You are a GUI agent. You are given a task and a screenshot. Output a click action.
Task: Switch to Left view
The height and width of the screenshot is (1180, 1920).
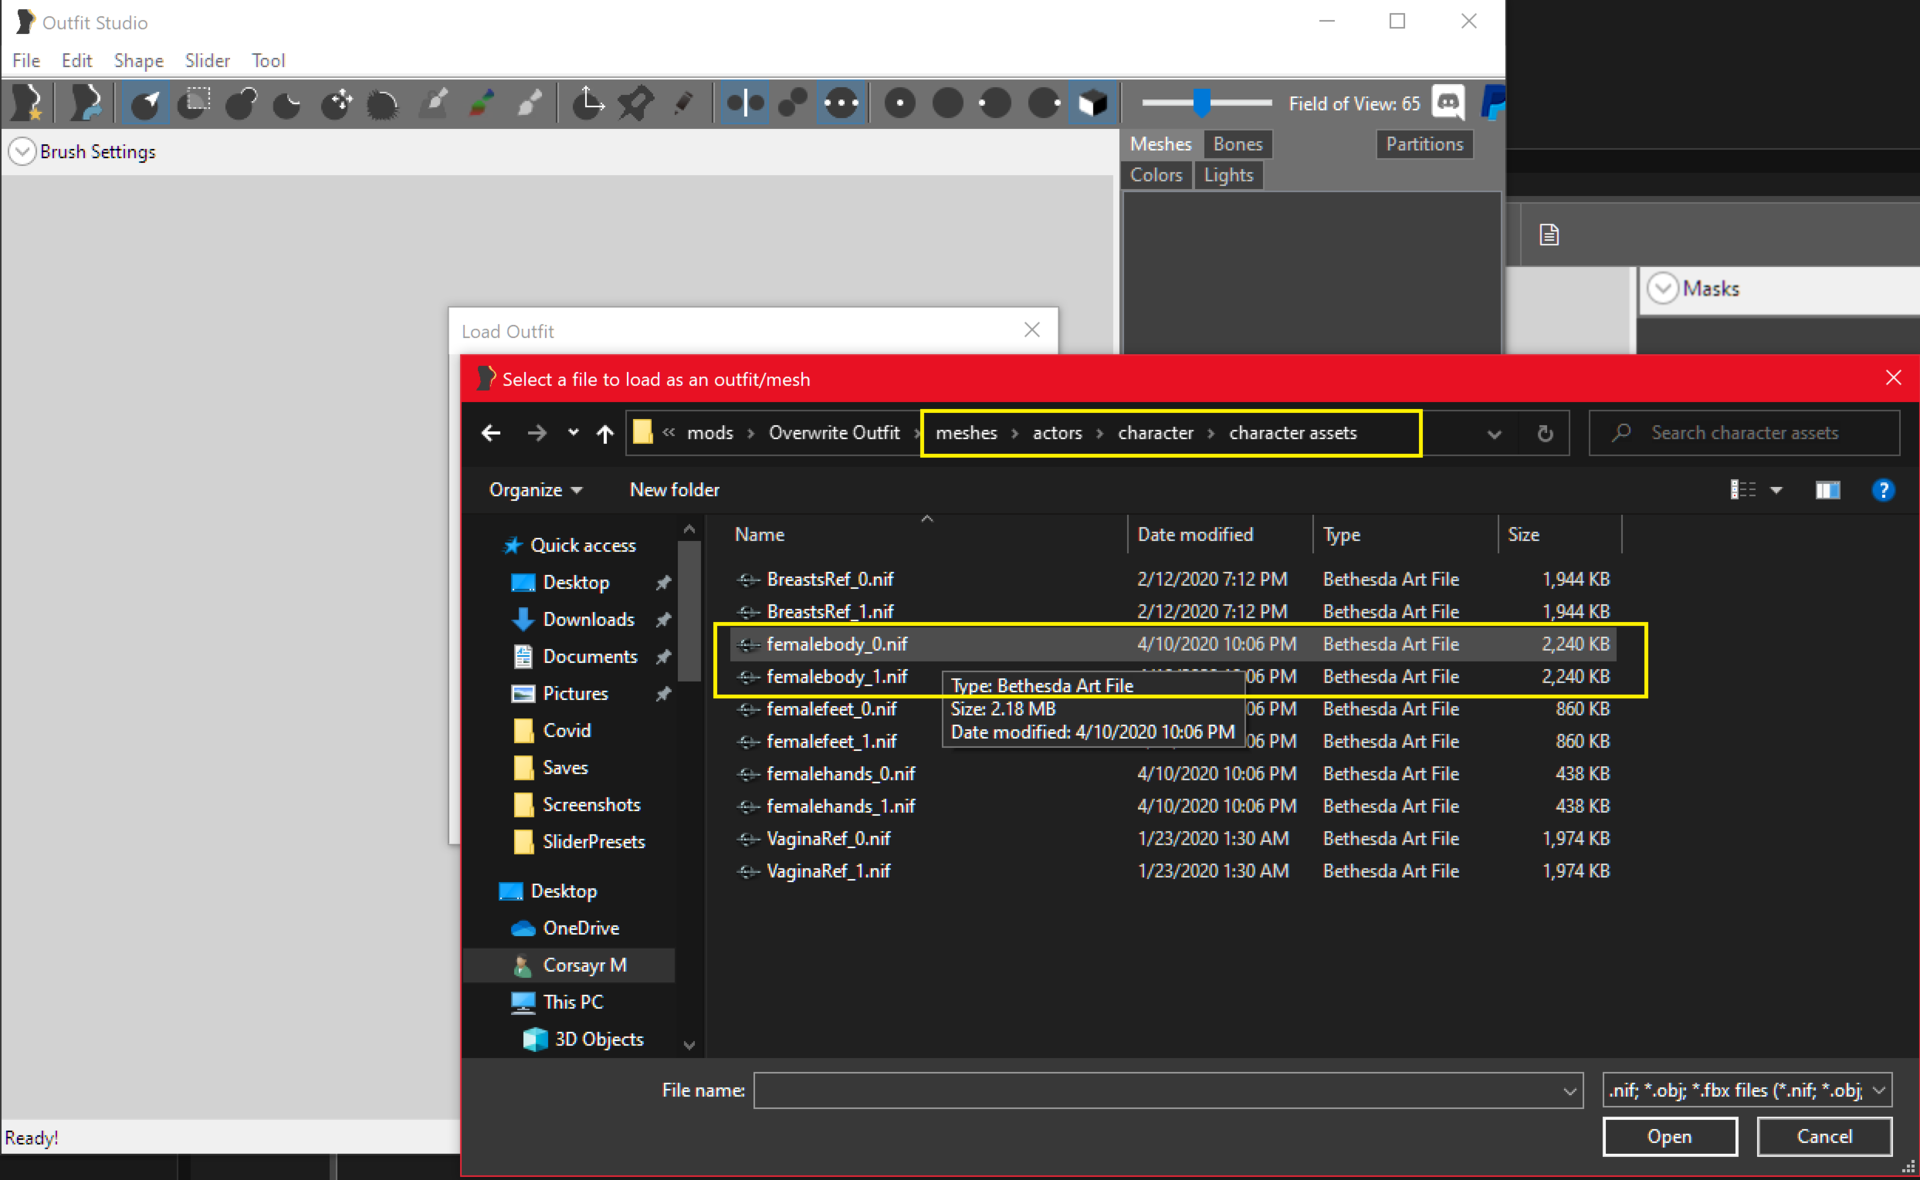click(995, 103)
